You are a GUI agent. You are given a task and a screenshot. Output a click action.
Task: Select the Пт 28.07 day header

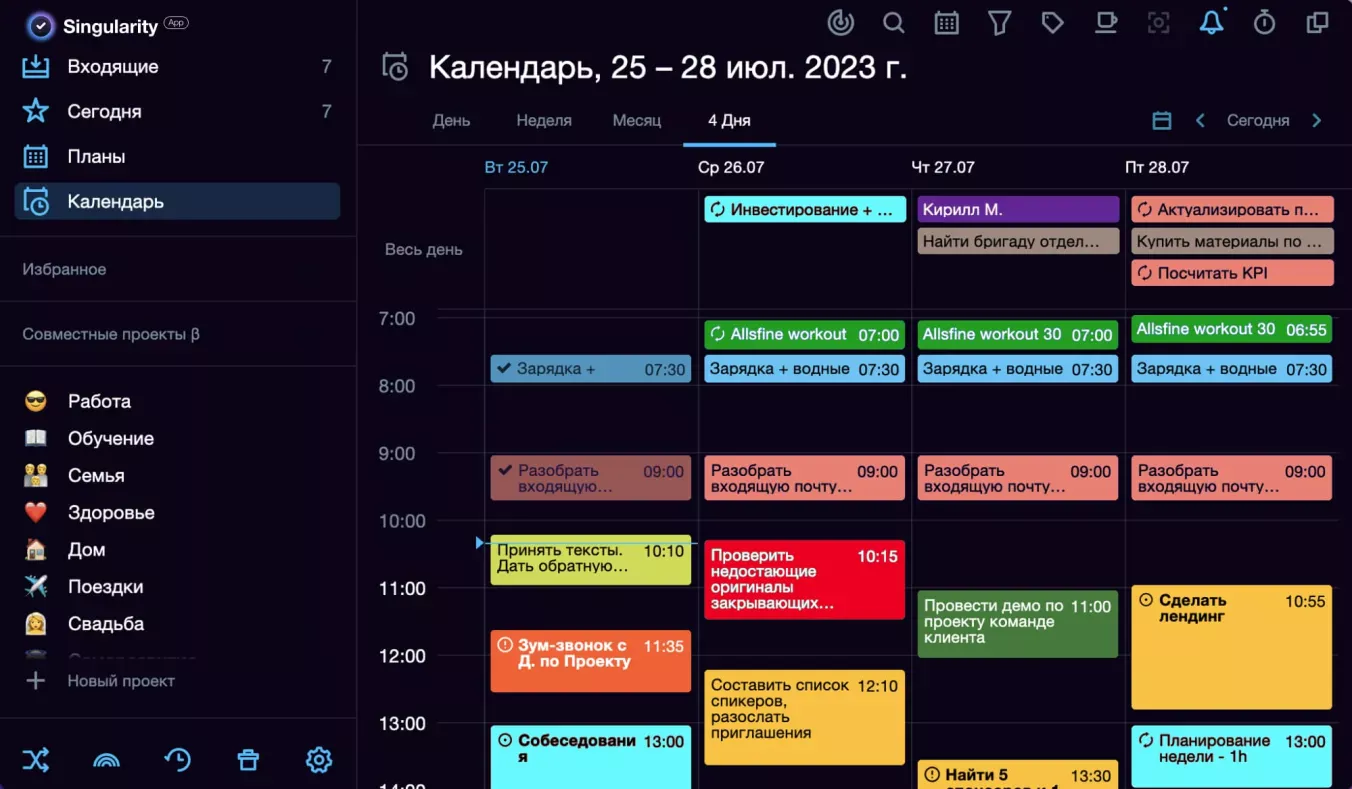1157,167
